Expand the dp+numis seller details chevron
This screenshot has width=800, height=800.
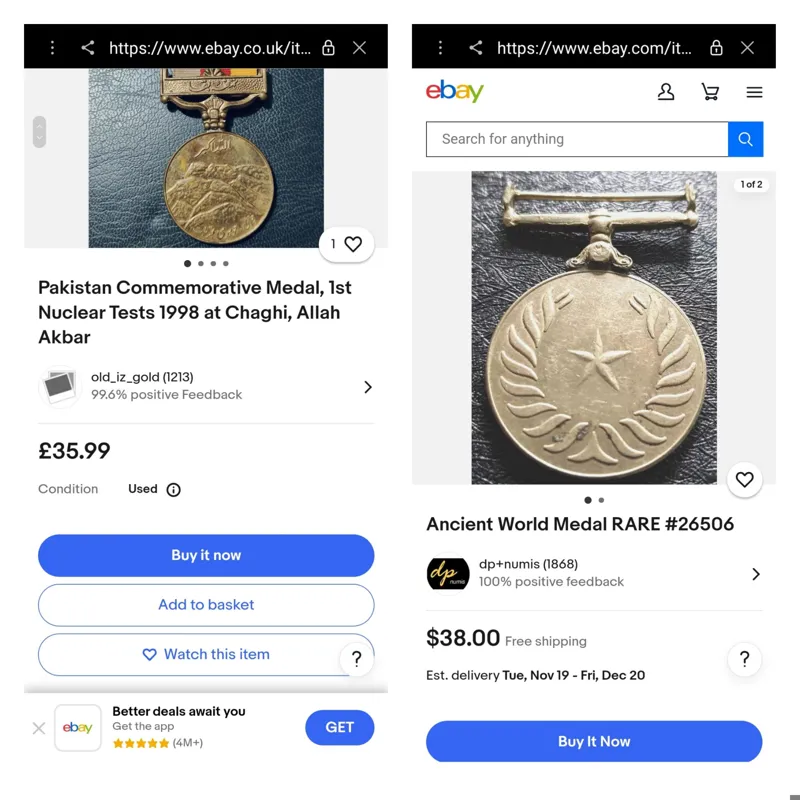click(x=756, y=574)
